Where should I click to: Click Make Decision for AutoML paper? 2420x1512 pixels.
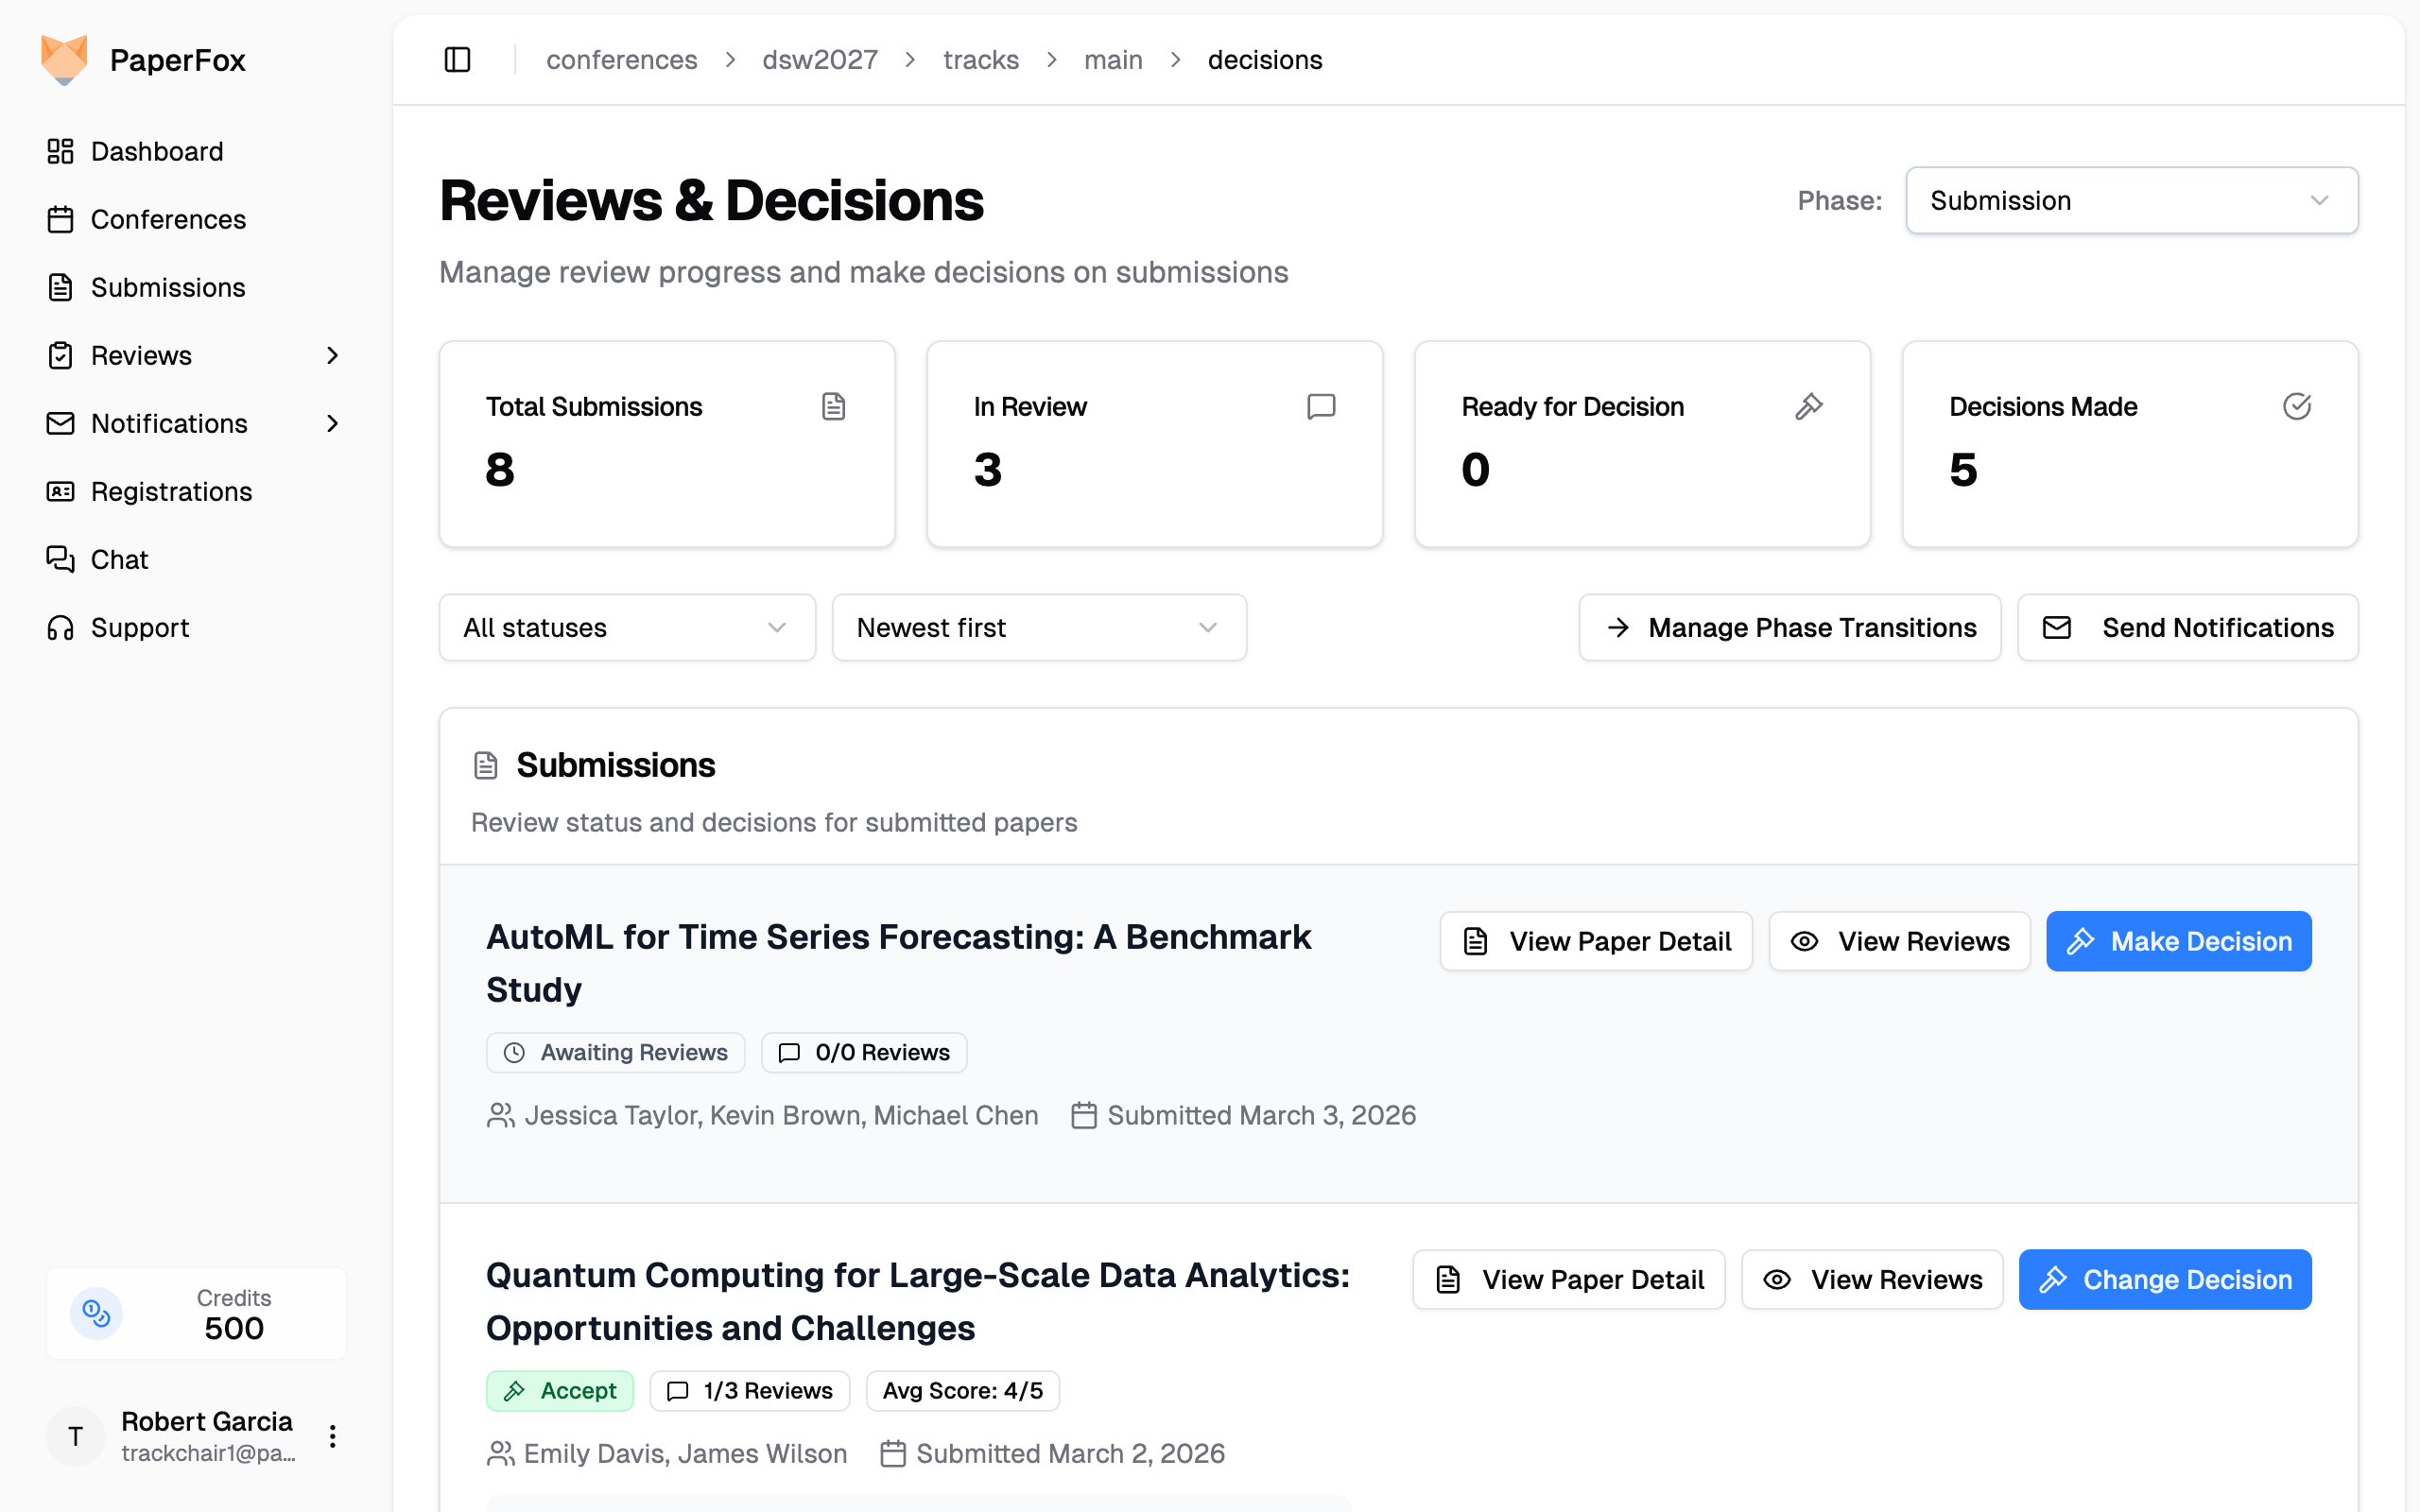point(2178,941)
